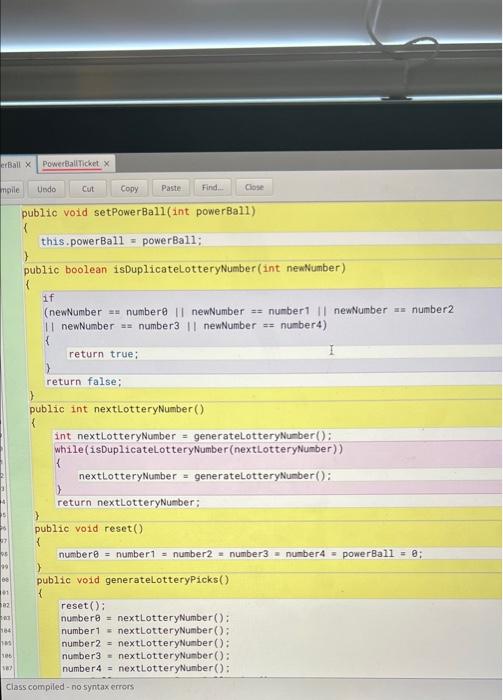Click the public void reset() signature
The width and height of the screenshot is (503, 700).
(89, 529)
